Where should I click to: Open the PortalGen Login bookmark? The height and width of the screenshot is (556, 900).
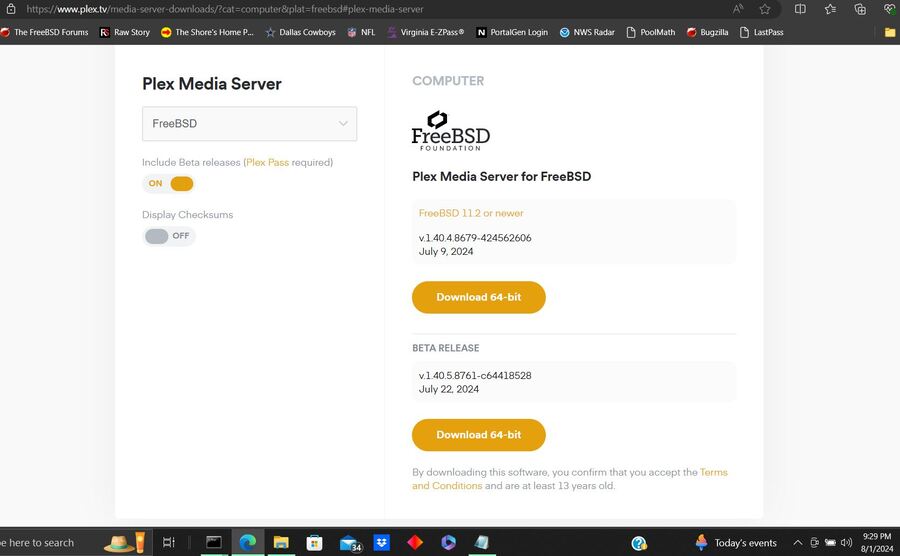(x=512, y=32)
